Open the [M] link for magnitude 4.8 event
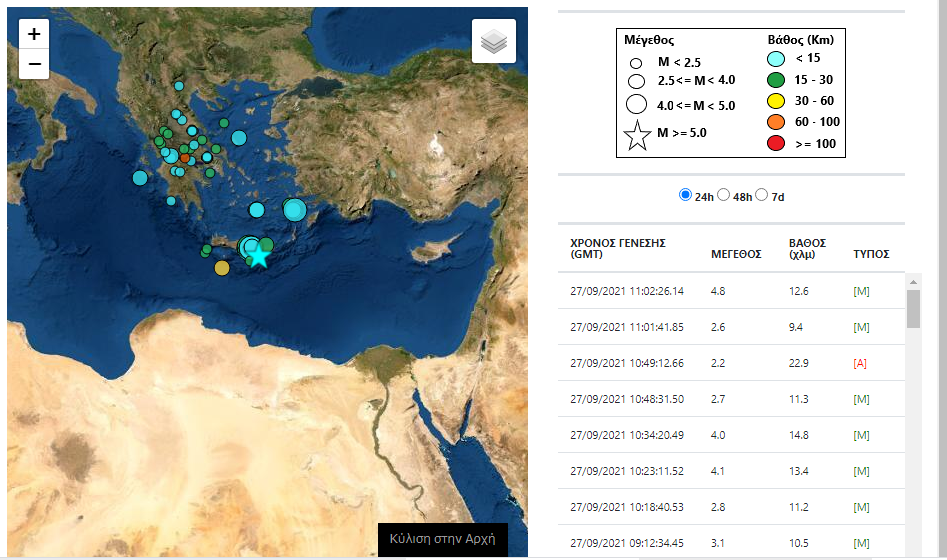Viewport: 947px width, 560px height. (x=860, y=291)
